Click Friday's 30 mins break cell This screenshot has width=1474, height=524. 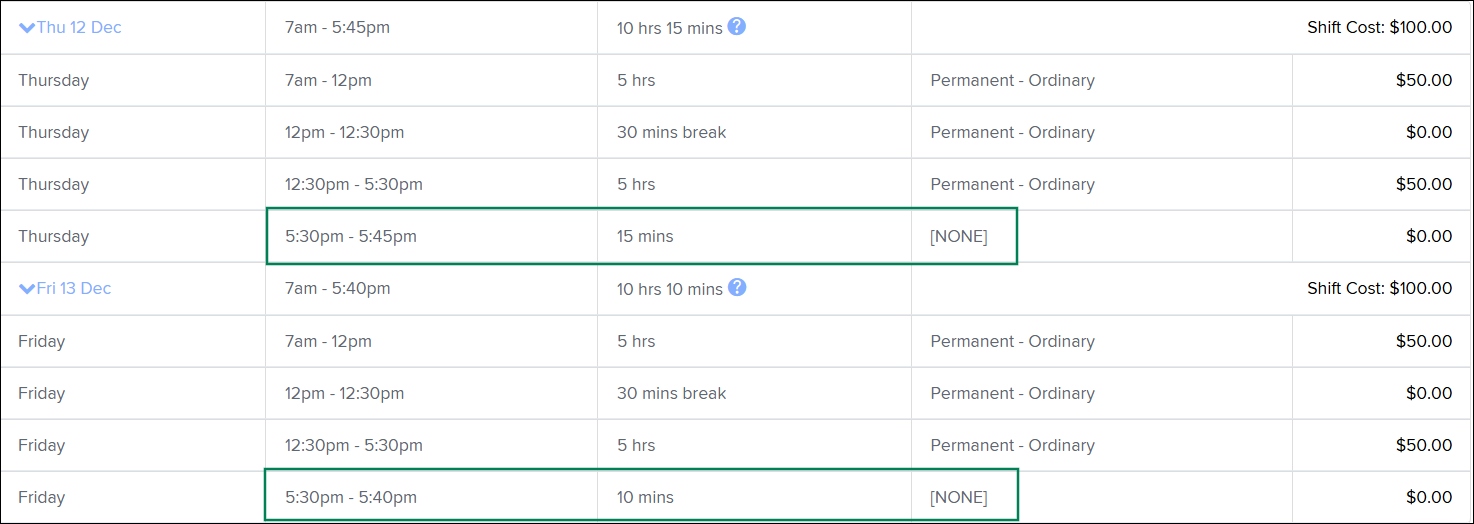pyautogui.click(x=672, y=394)
